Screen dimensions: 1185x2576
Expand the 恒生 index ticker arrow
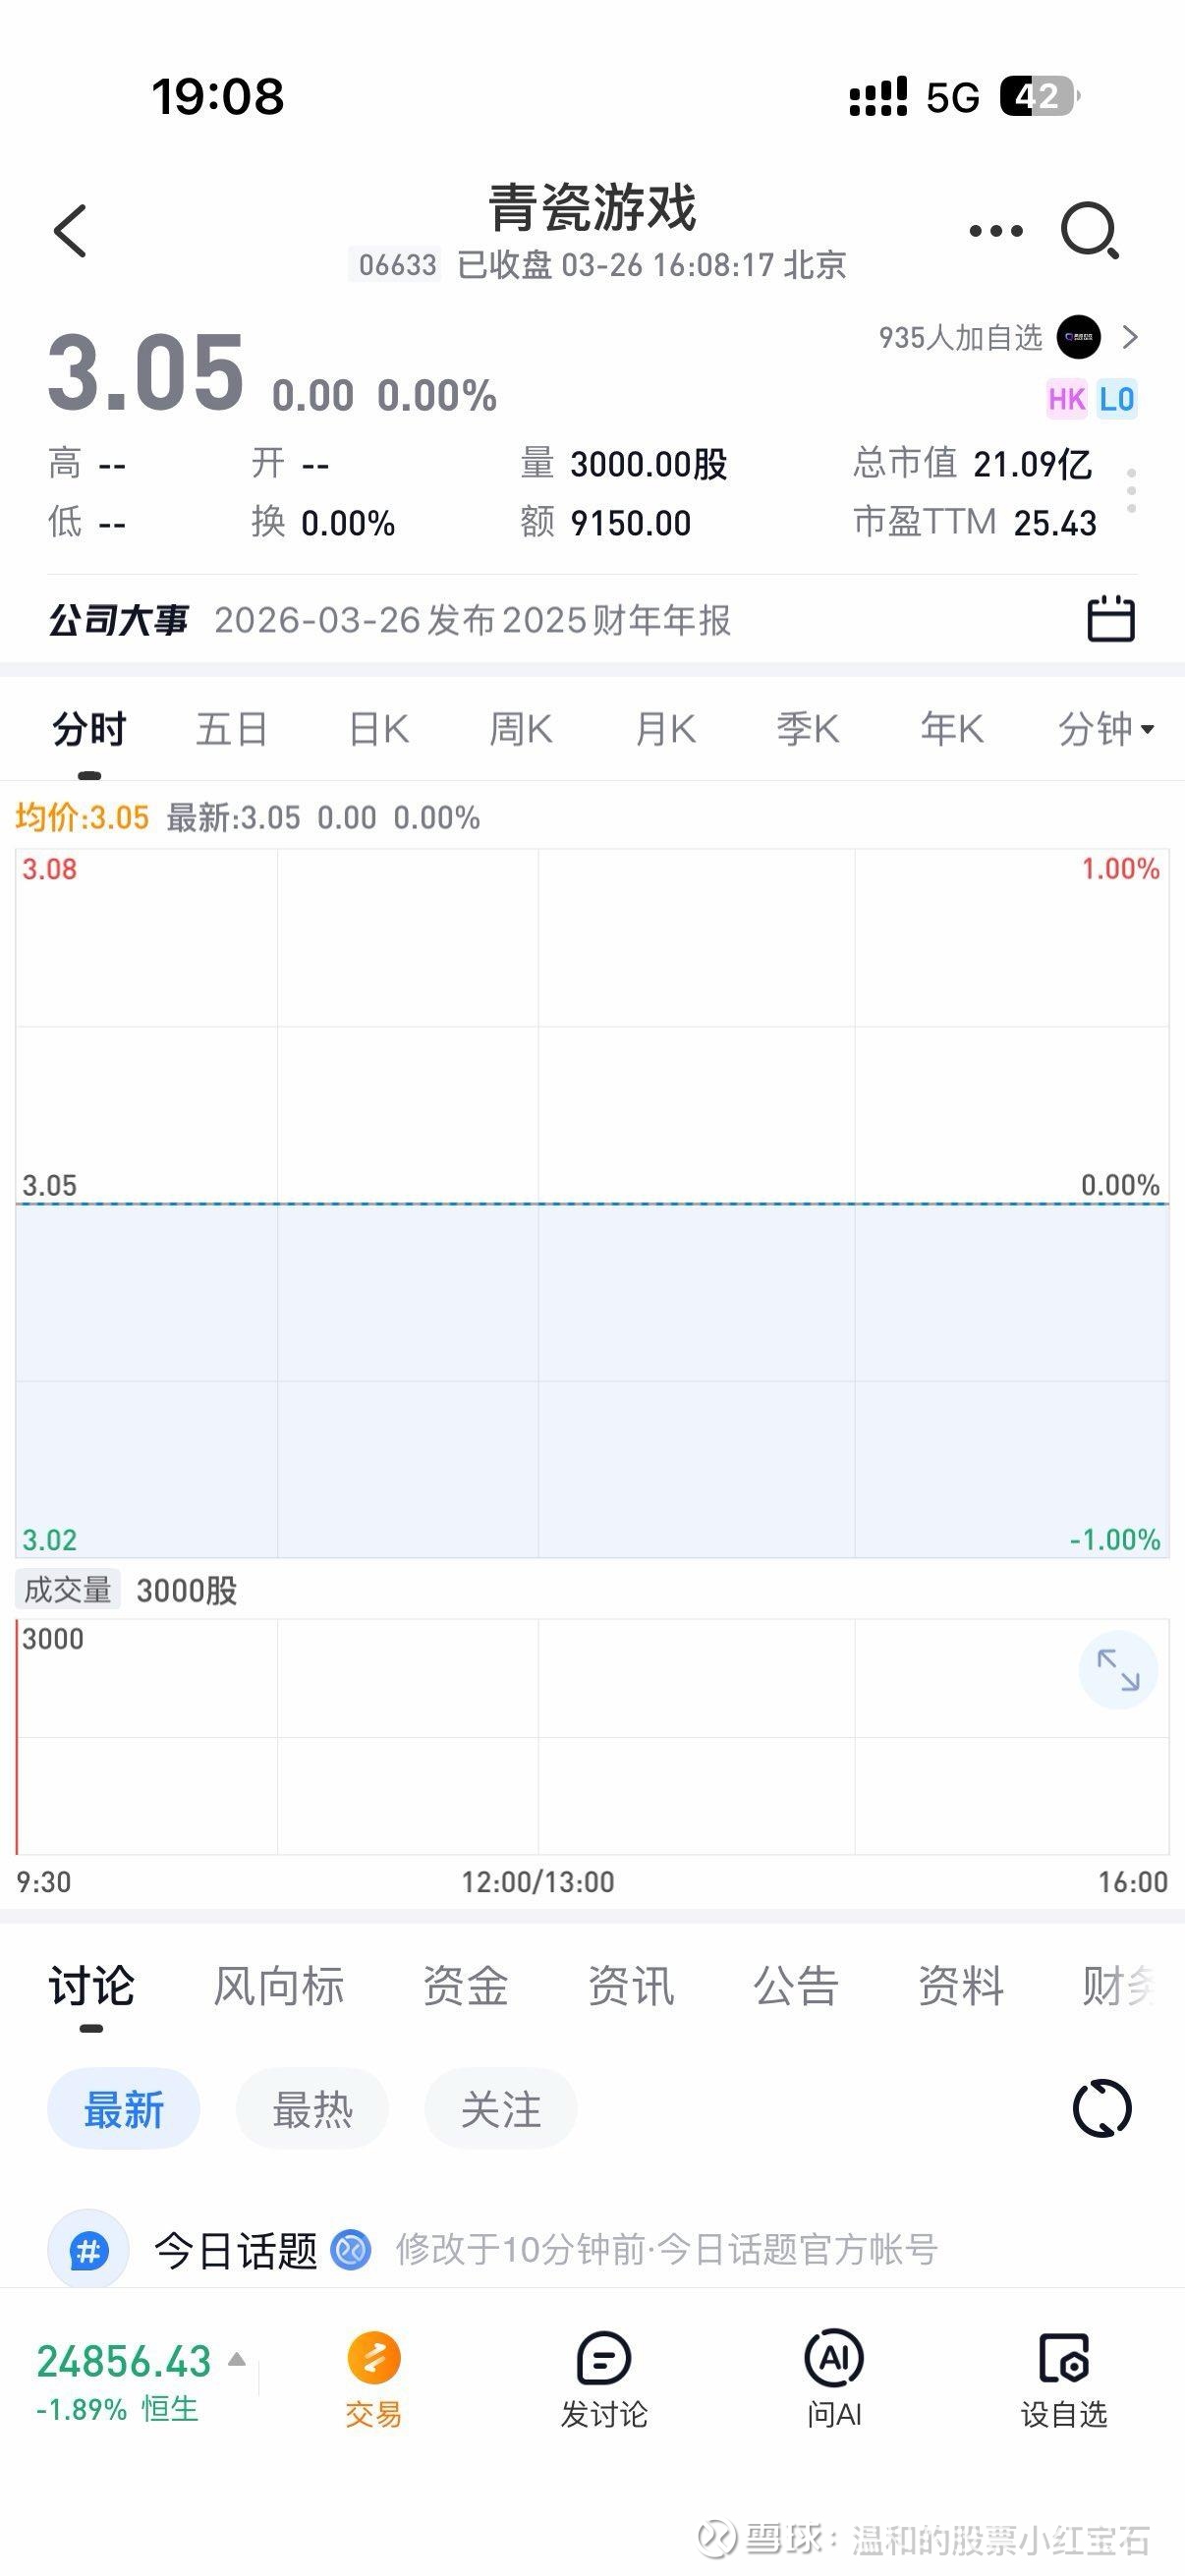237,2360
